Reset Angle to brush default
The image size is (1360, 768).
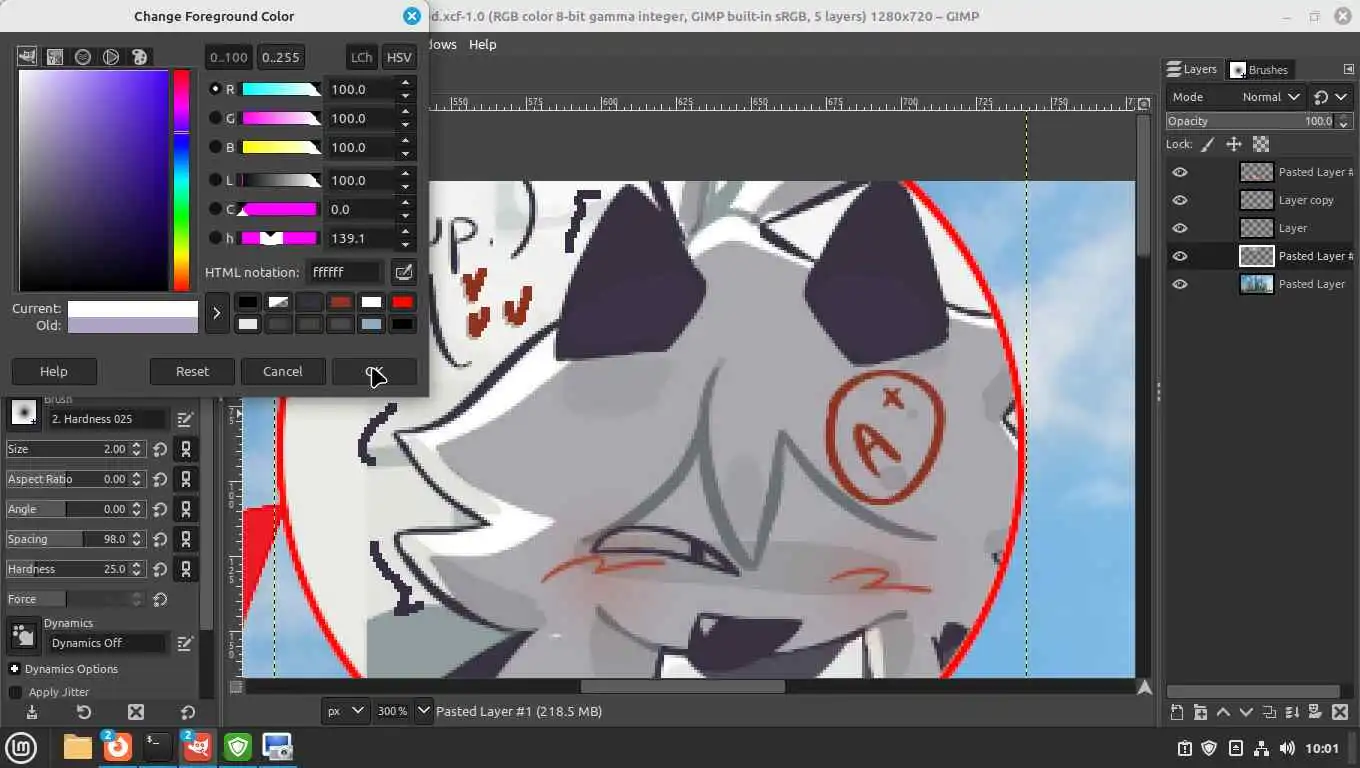[160, 509]
